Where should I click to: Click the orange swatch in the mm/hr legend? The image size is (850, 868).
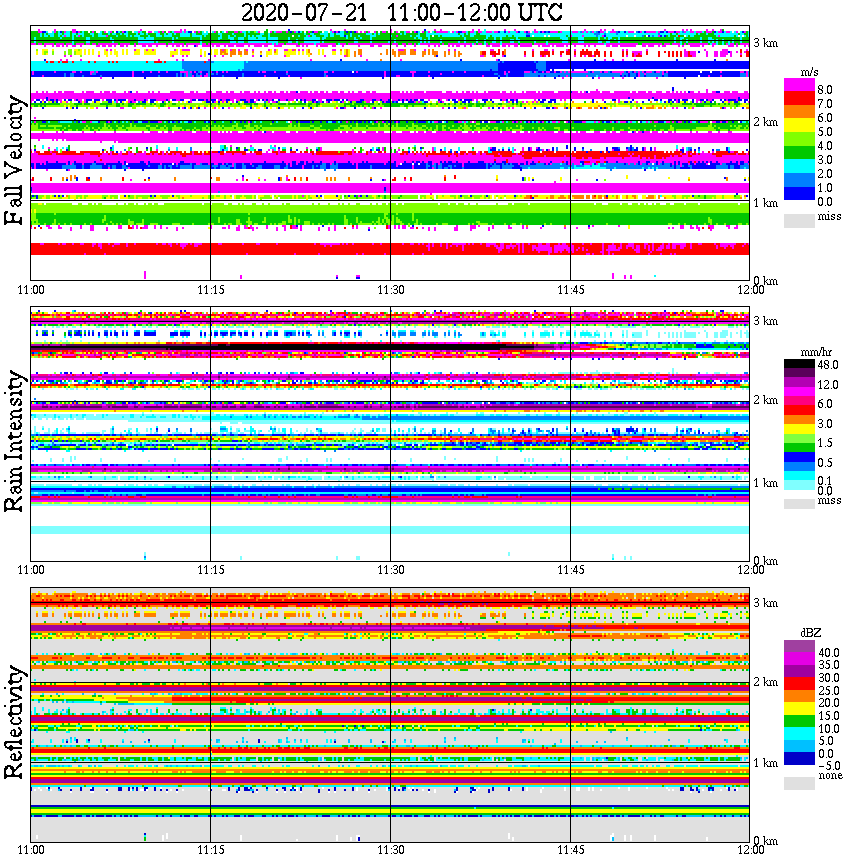click(800, 419)
